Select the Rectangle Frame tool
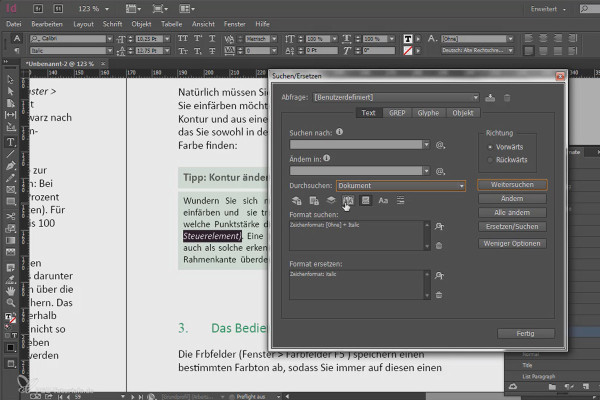Viewport: 600px width, 400px height. [10, 189]
